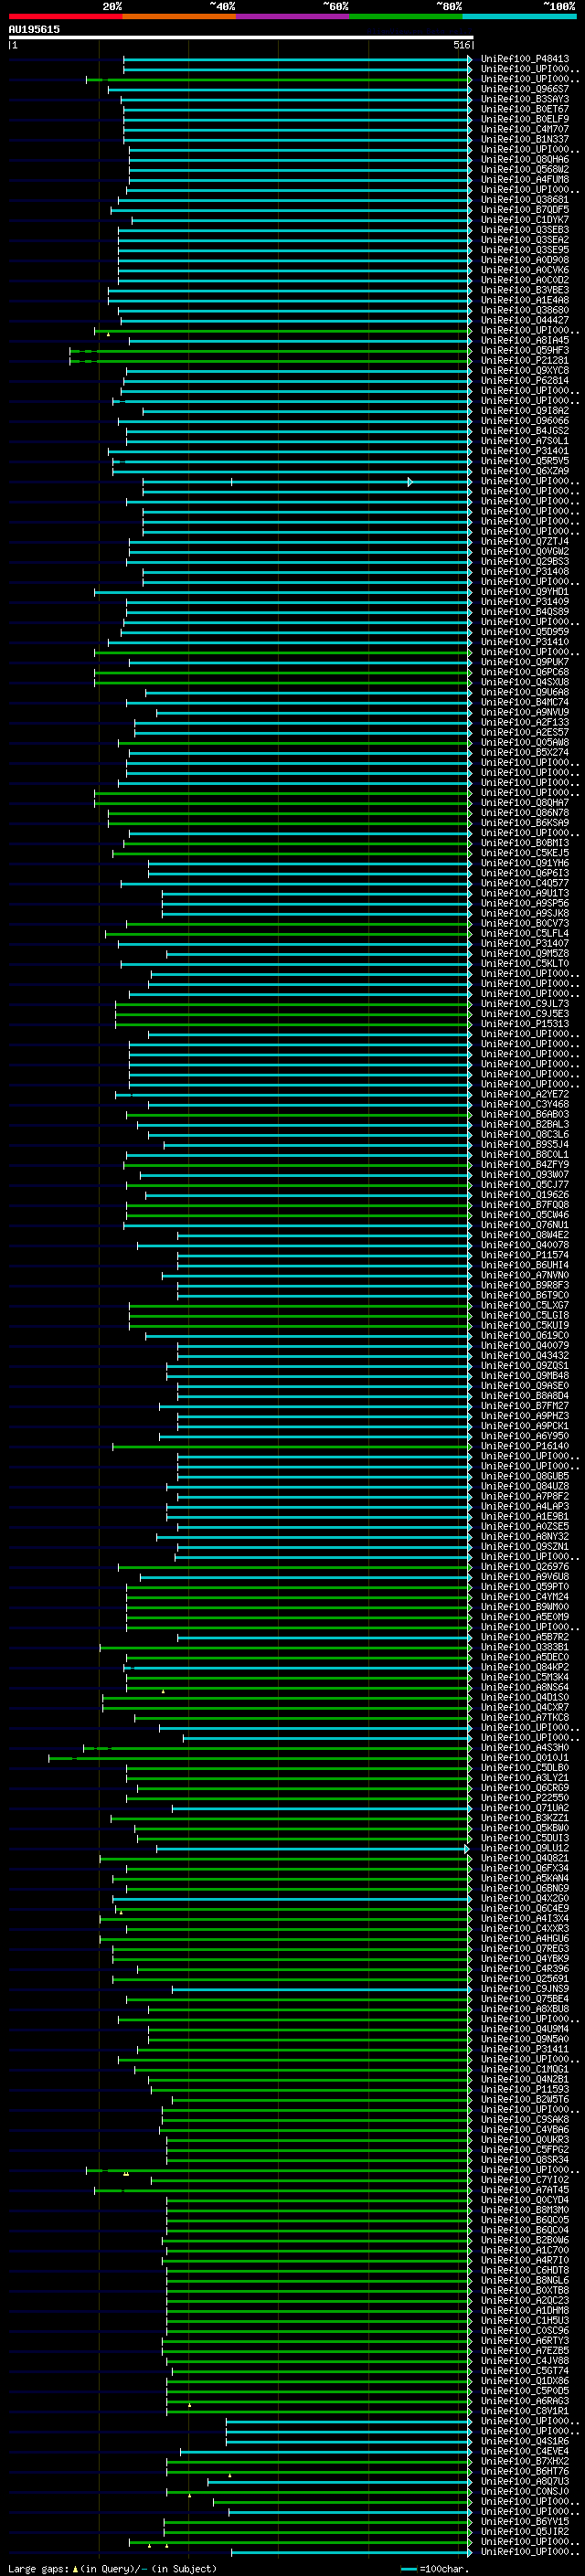
Task: Select query name AU195615
Action: coord(34,30)
